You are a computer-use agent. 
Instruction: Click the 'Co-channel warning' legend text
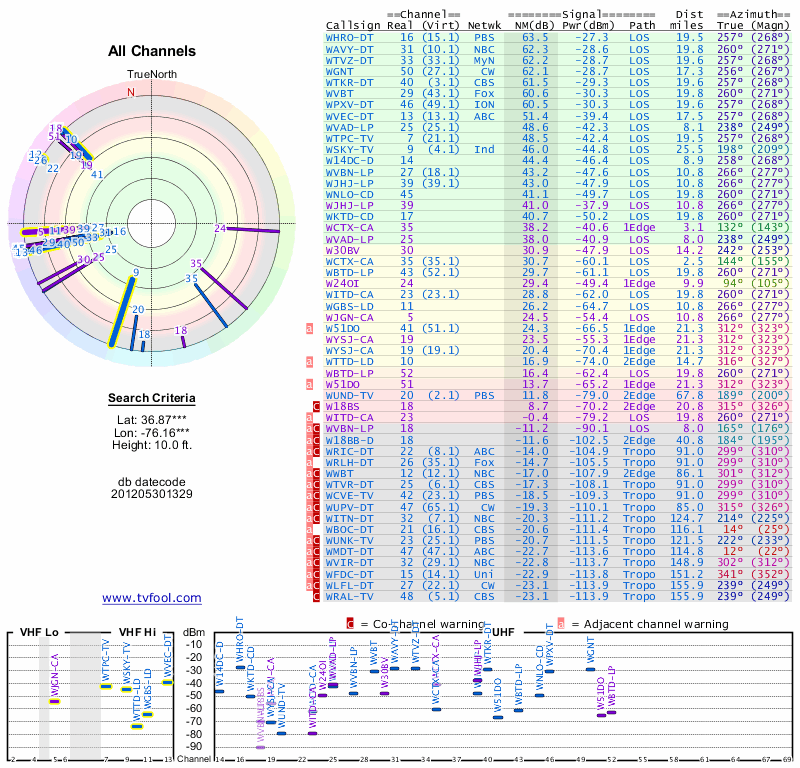[x=429, y=624]
